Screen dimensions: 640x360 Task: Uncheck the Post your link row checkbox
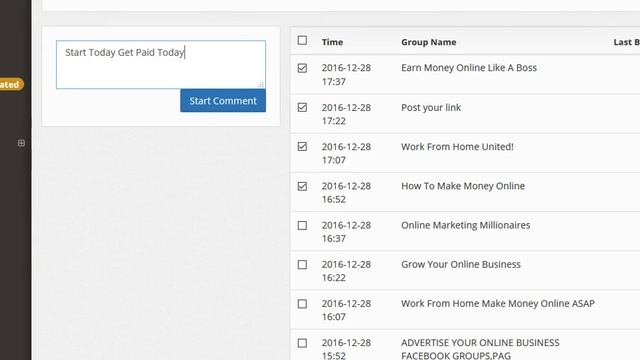coord(302,107)
